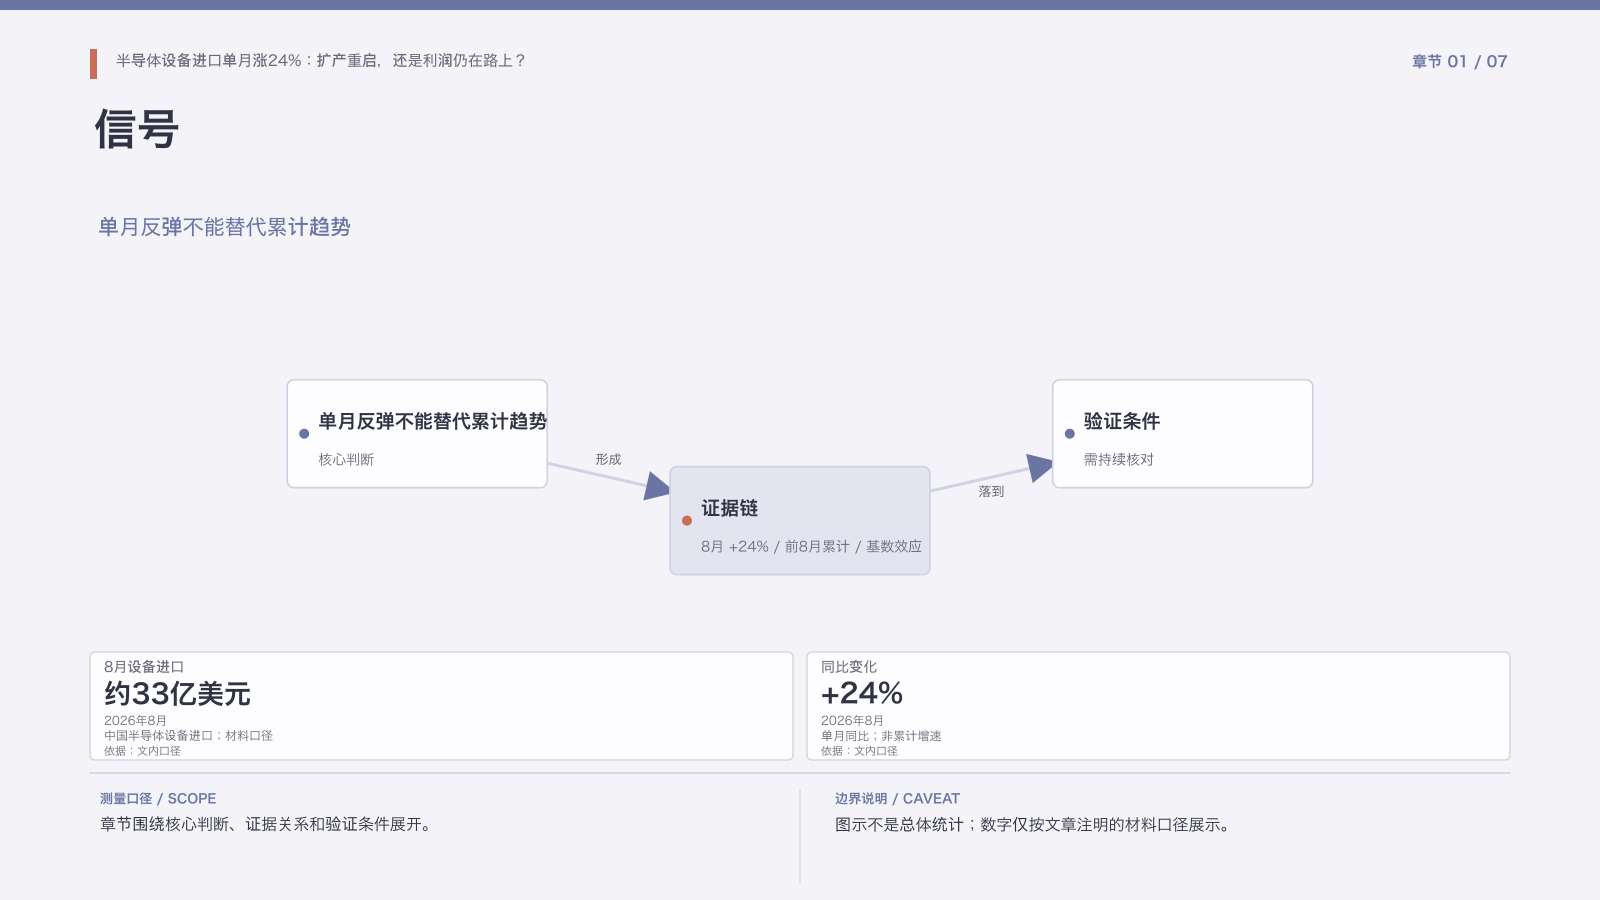Click the 验证条件 node card

pos(1182,434)
